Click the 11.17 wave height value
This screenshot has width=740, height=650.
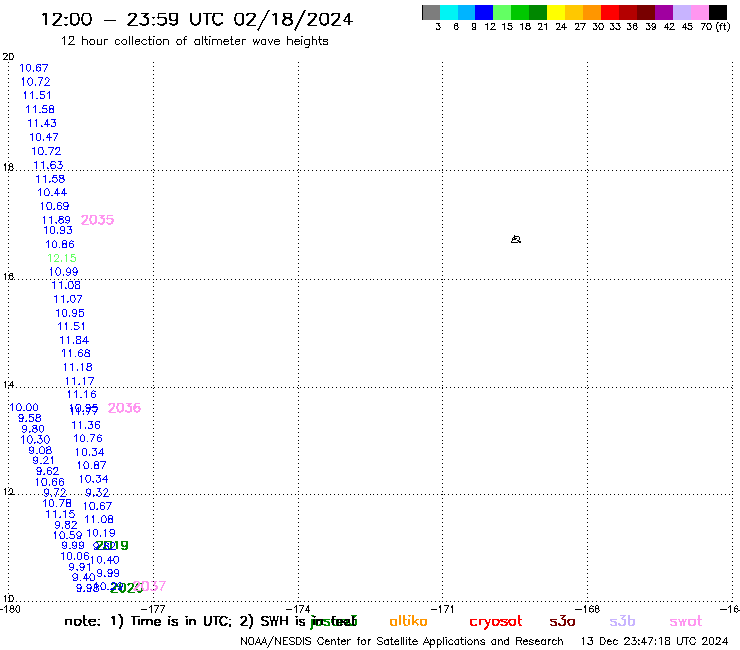80,381
